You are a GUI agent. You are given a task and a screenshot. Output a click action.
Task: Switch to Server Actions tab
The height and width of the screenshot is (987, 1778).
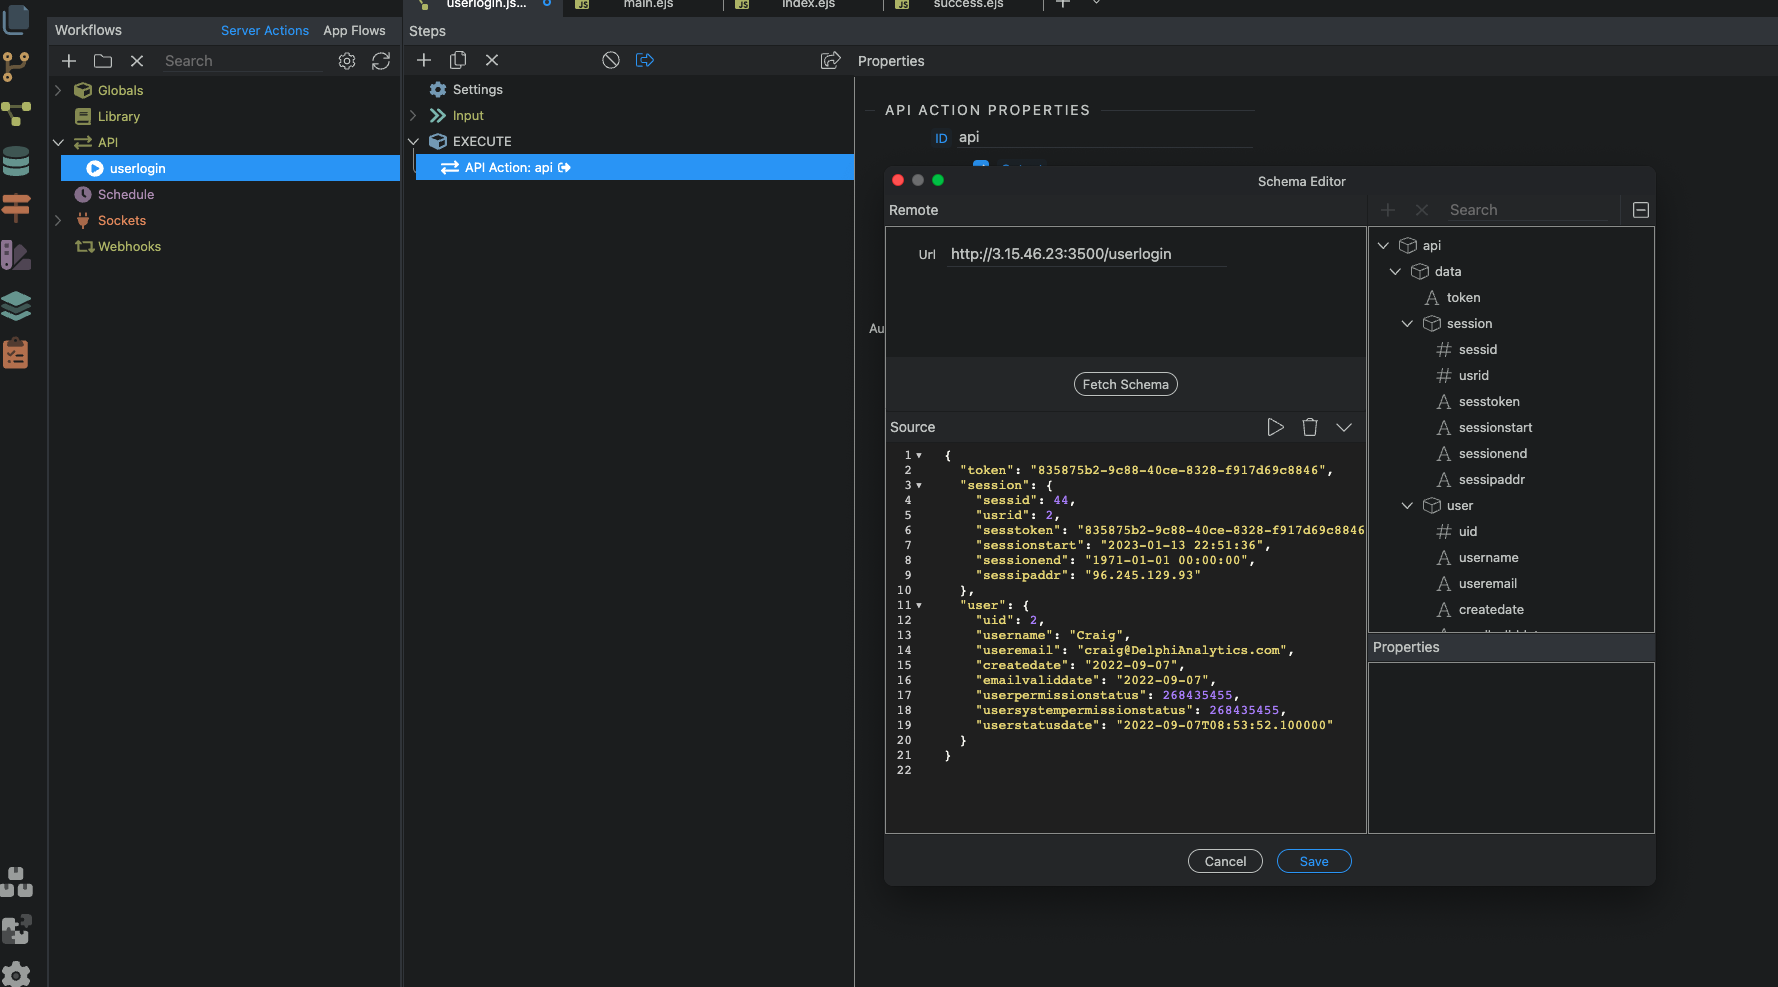[x=265, y=31]
